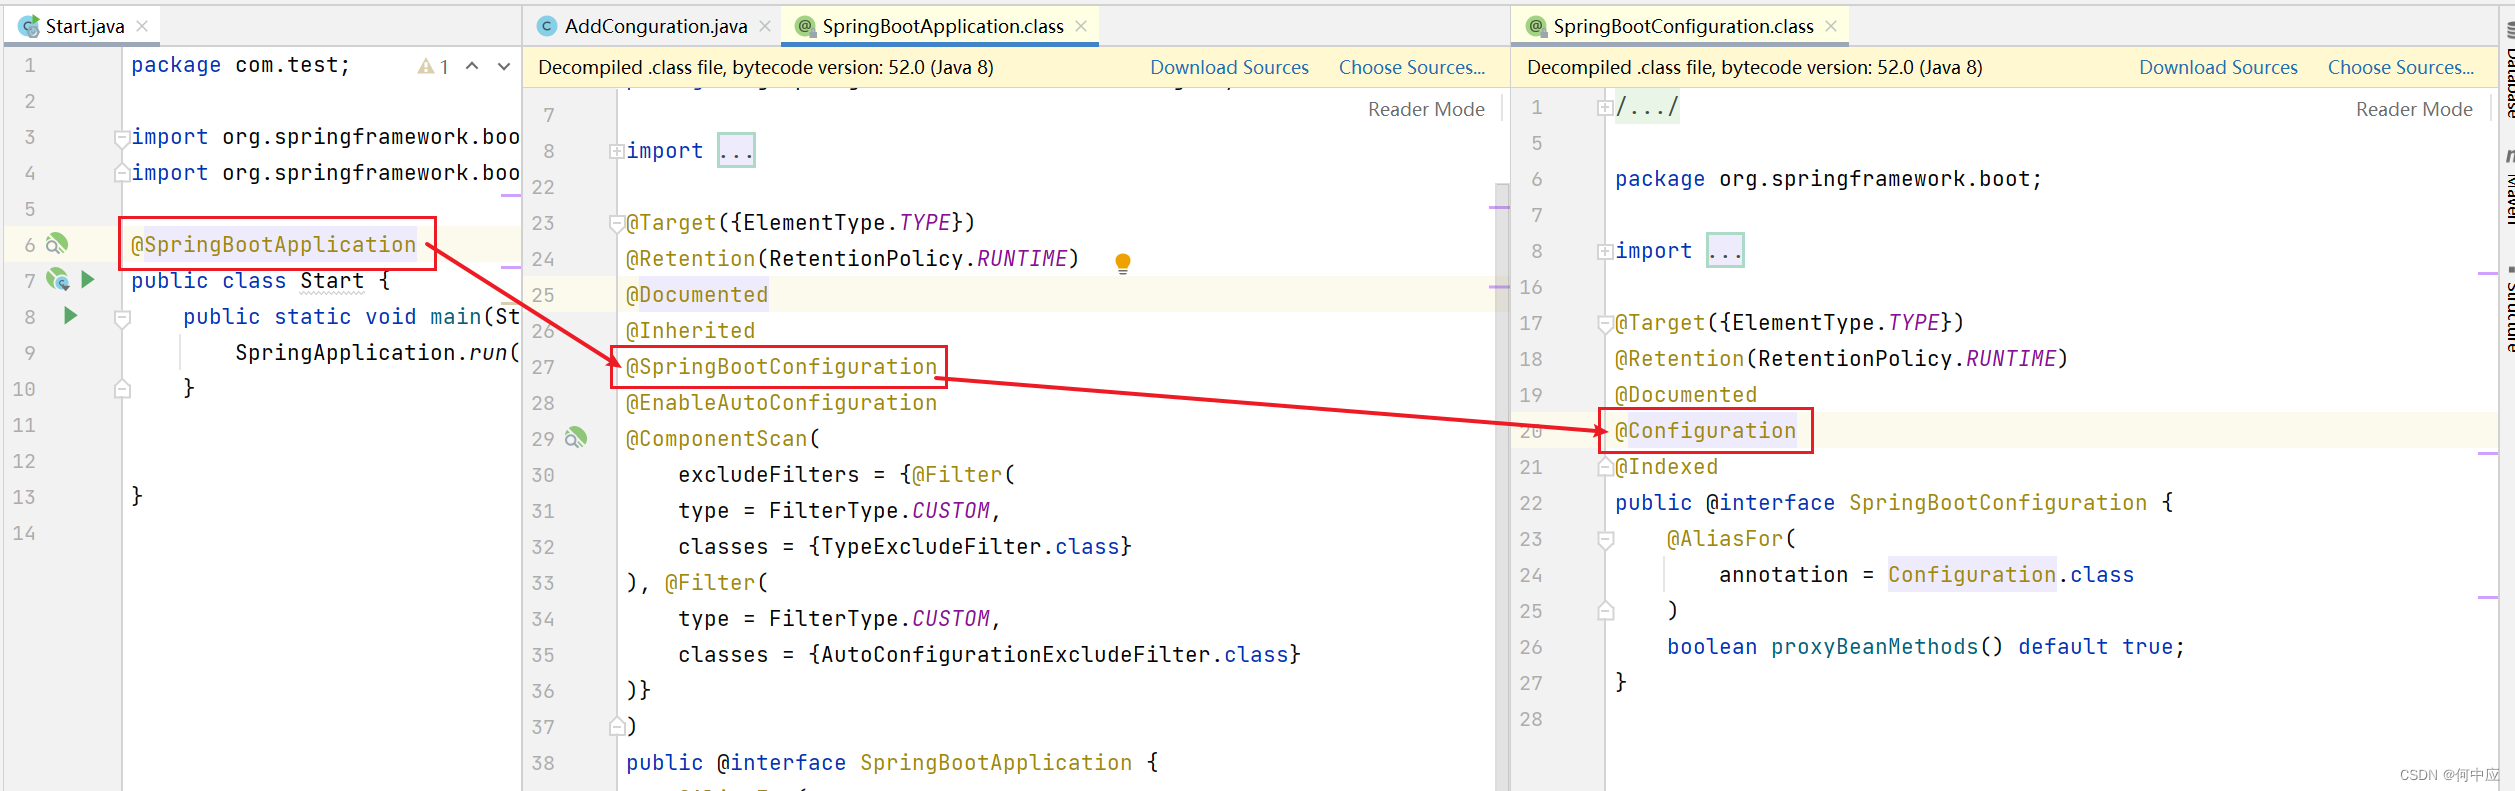
Task: Click the @Documented annotation on line 25
Action: (x=697, y=294)
